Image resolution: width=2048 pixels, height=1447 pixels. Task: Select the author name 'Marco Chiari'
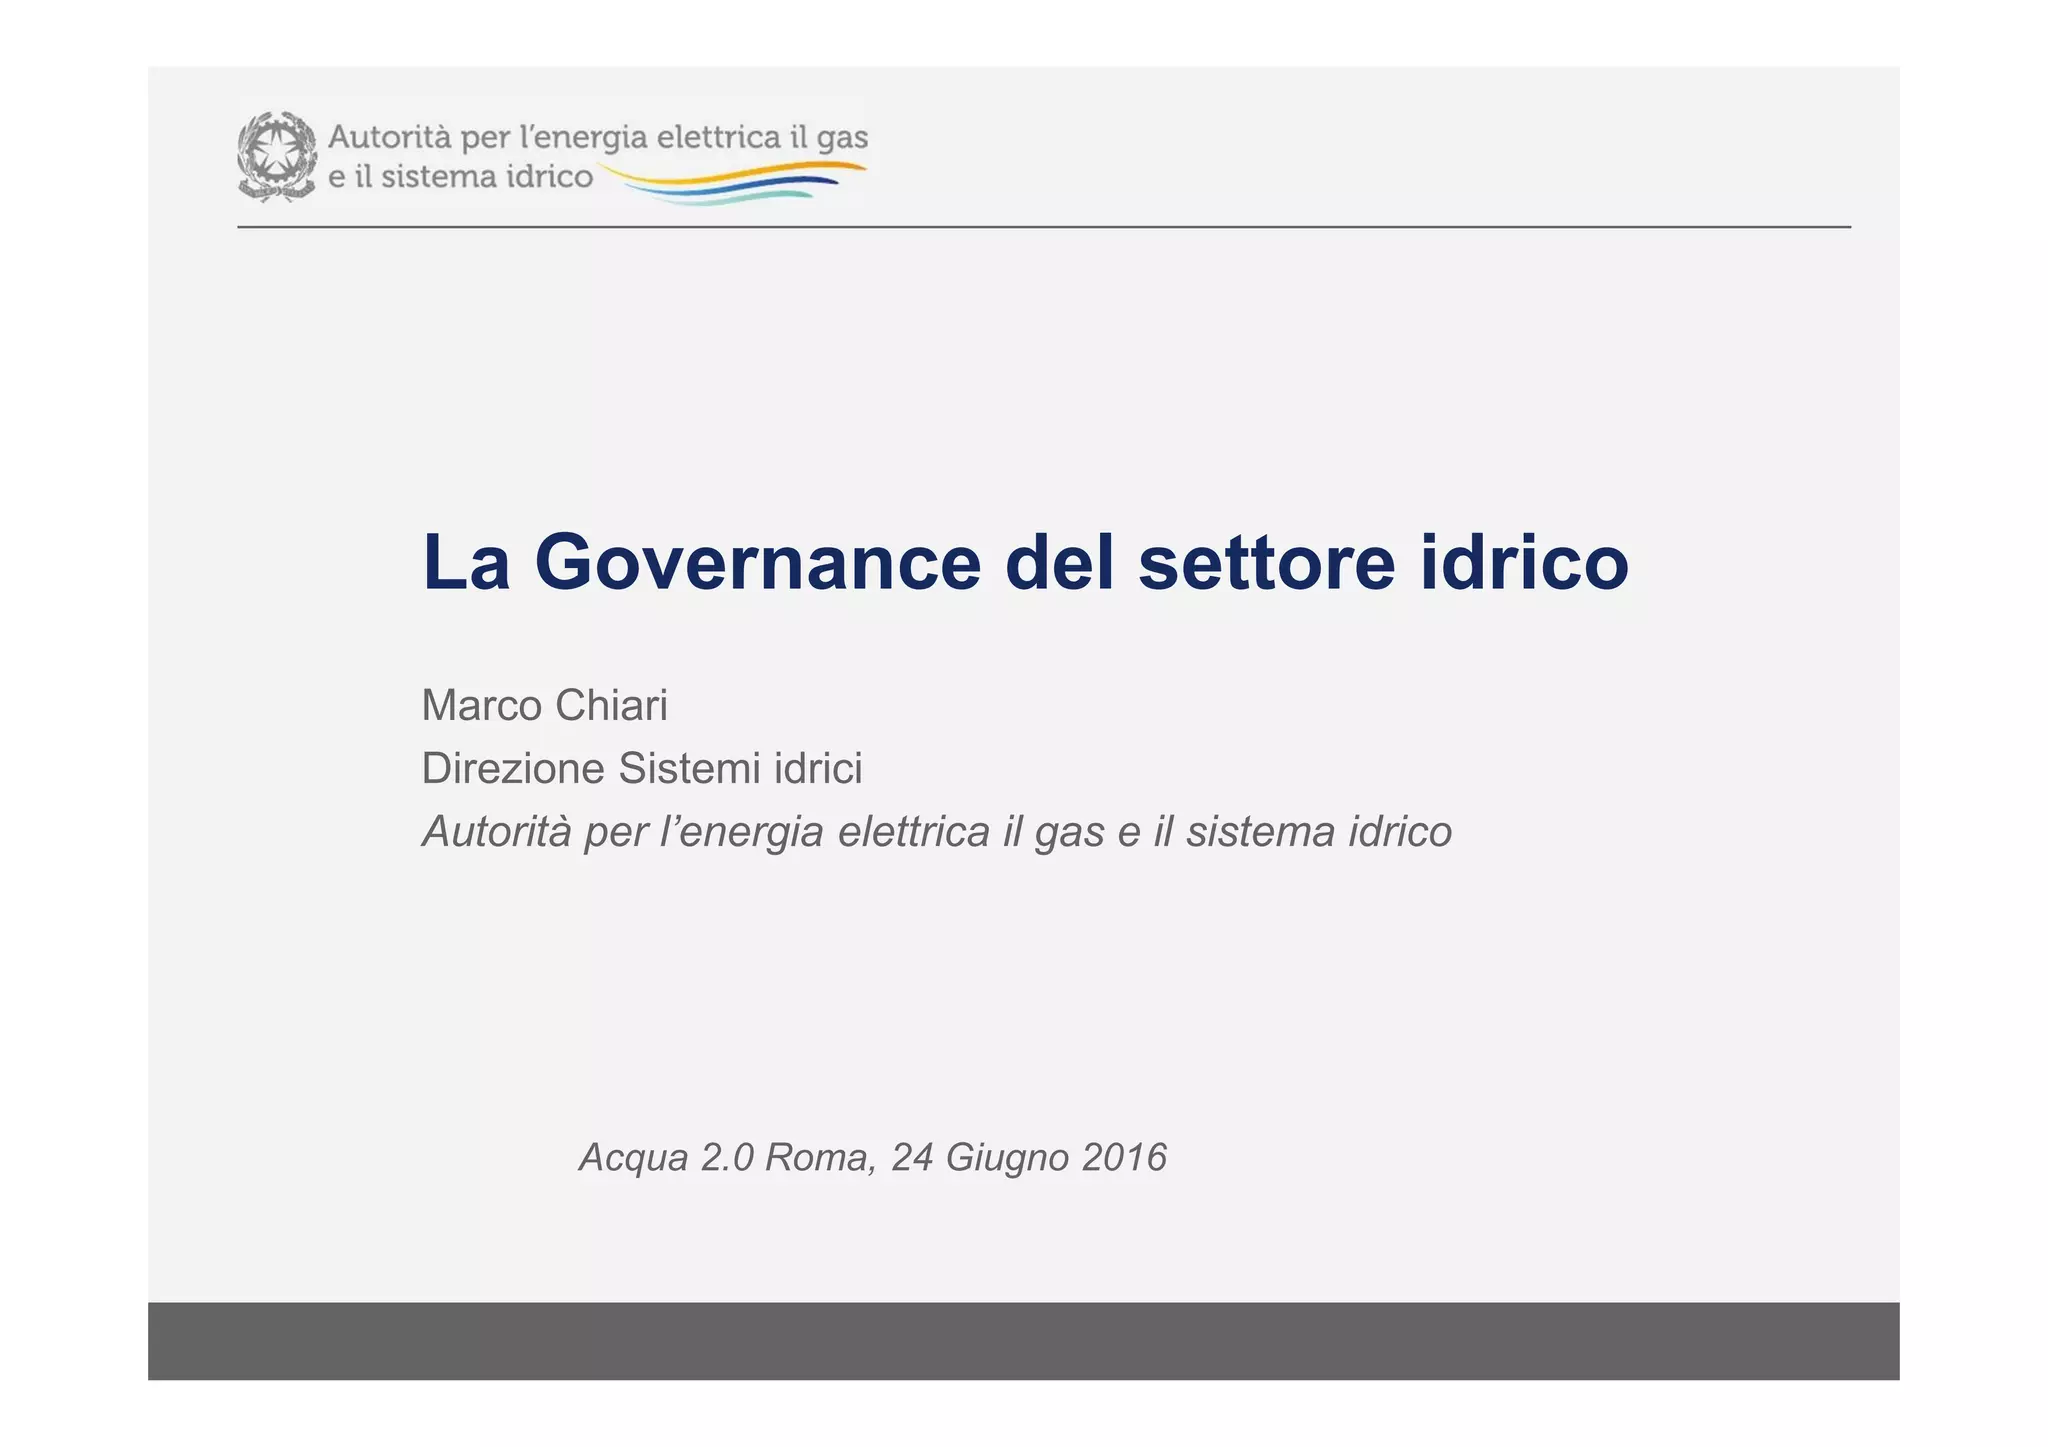(544, 706)
